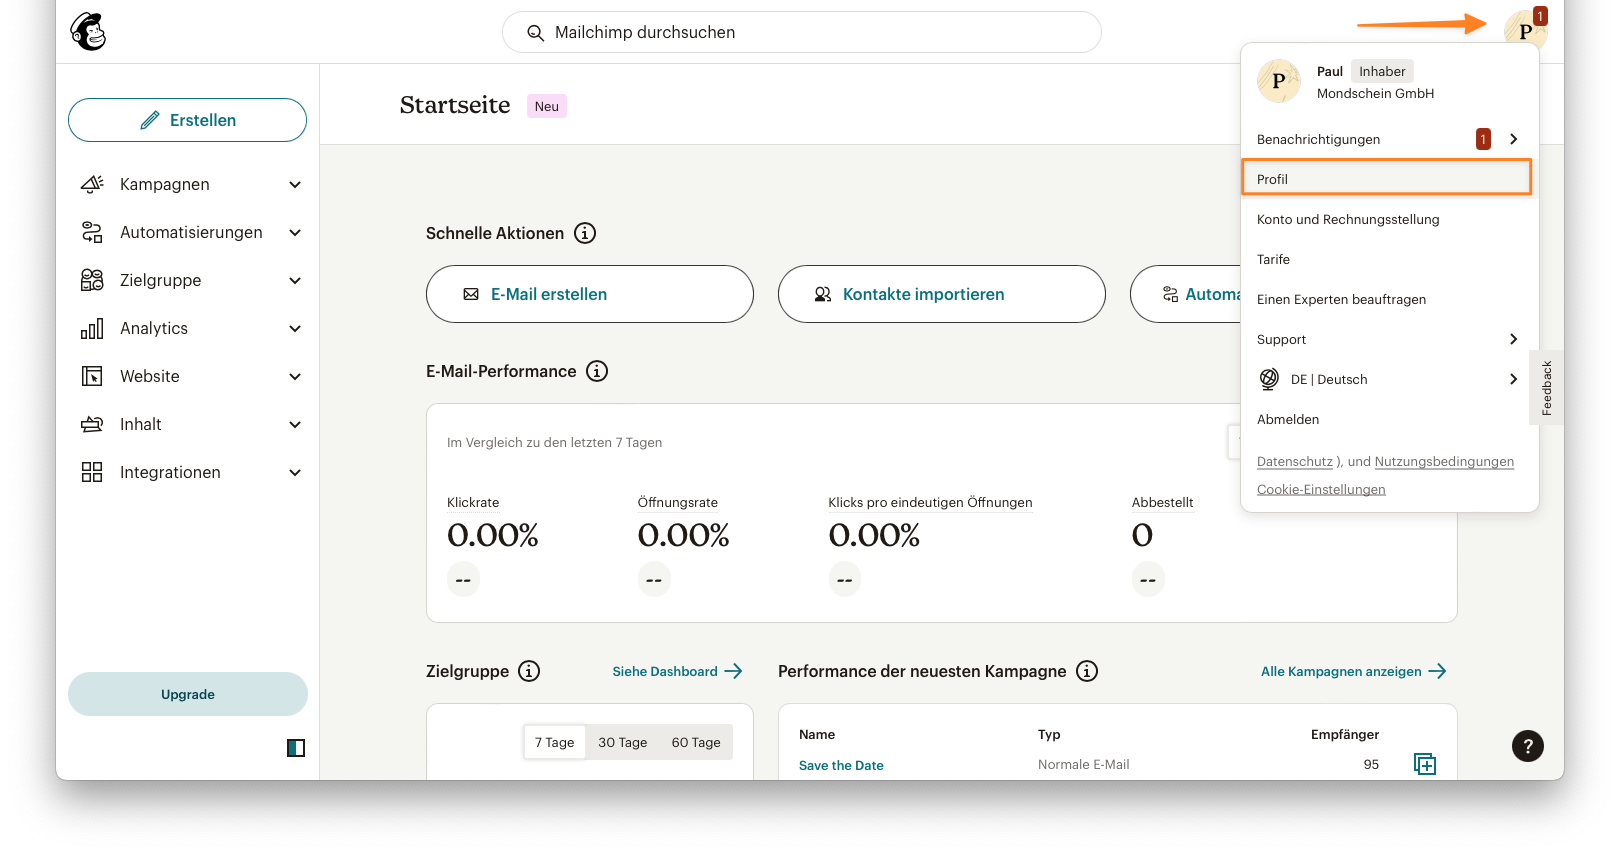Screen dimensions: 1620x854
Task: Focus the Mailchimp durchsuchen search field
Action: click(x=802, y=32)
